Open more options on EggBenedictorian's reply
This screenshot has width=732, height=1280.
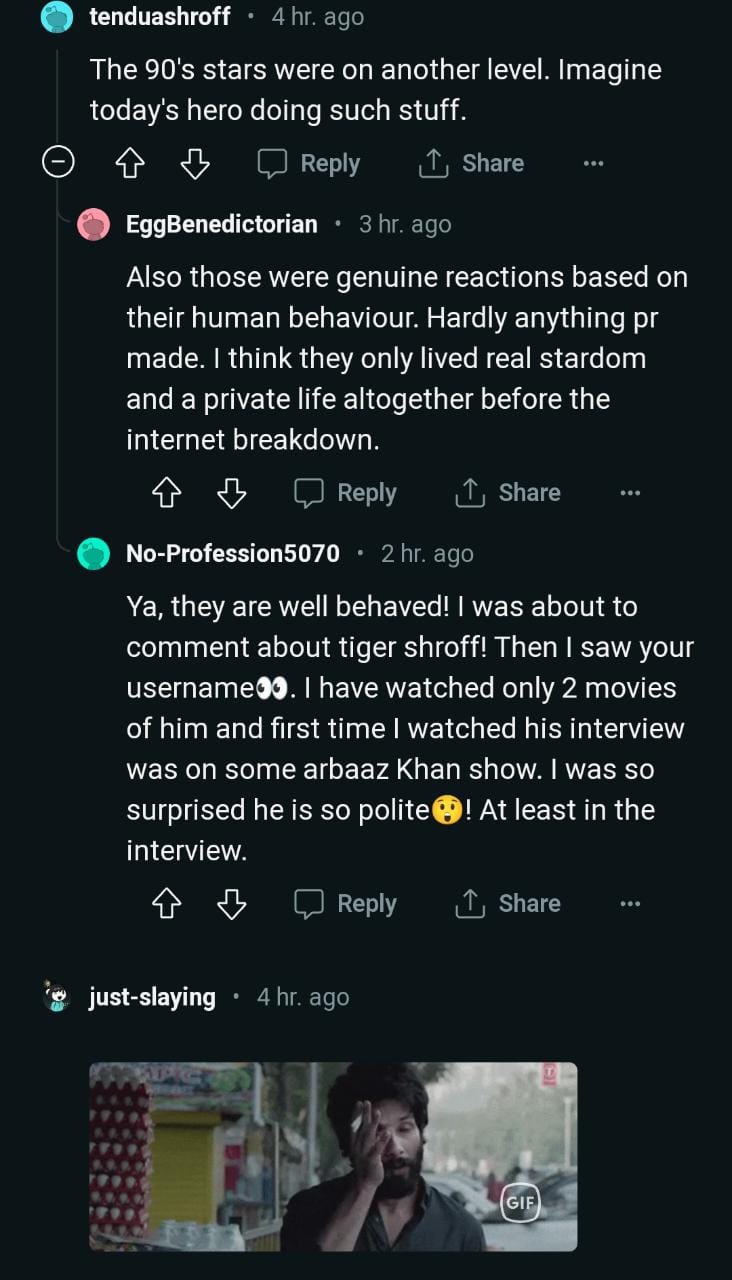629,492
